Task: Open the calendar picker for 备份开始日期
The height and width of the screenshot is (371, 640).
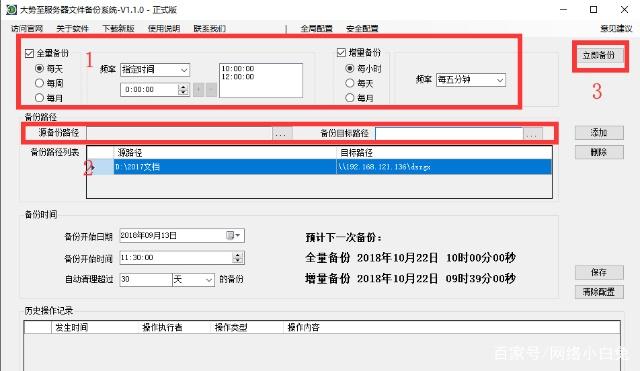Action: (233, 235)
